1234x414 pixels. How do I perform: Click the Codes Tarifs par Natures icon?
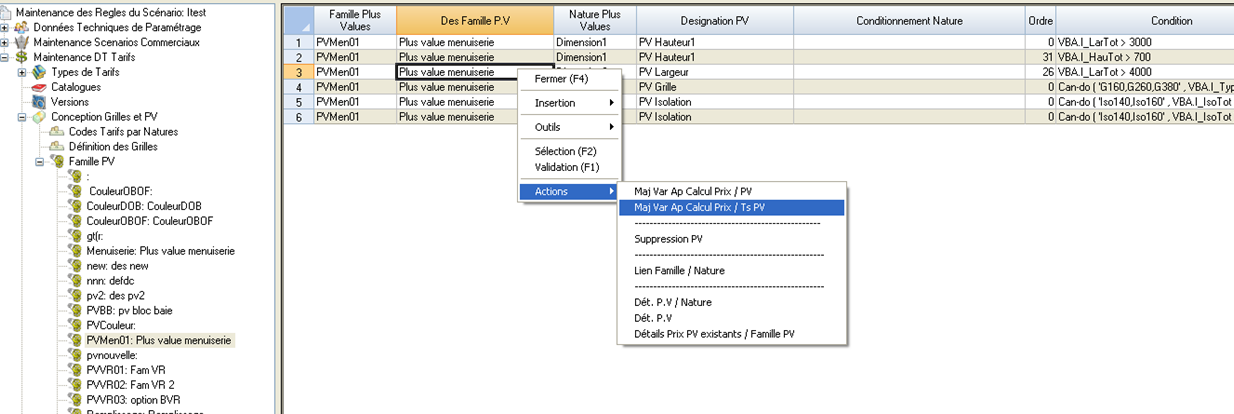click(57, 132)
